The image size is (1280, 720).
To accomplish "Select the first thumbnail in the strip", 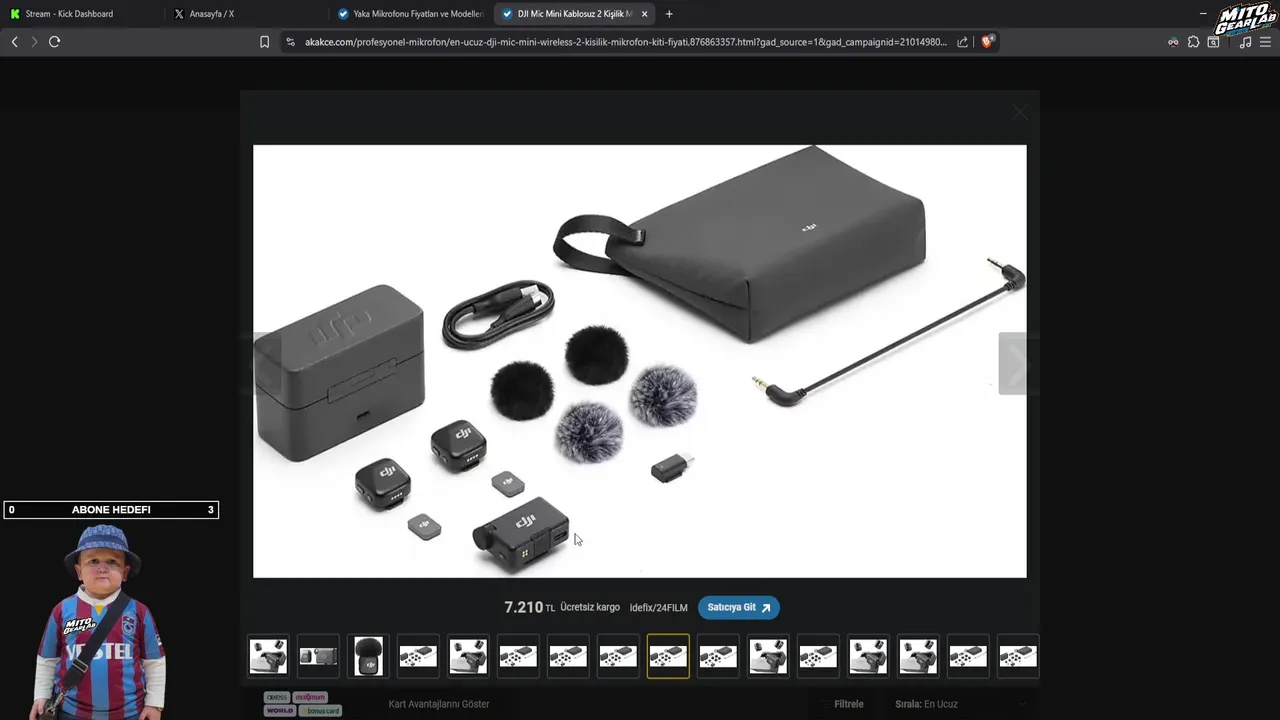I will point(268,656).
